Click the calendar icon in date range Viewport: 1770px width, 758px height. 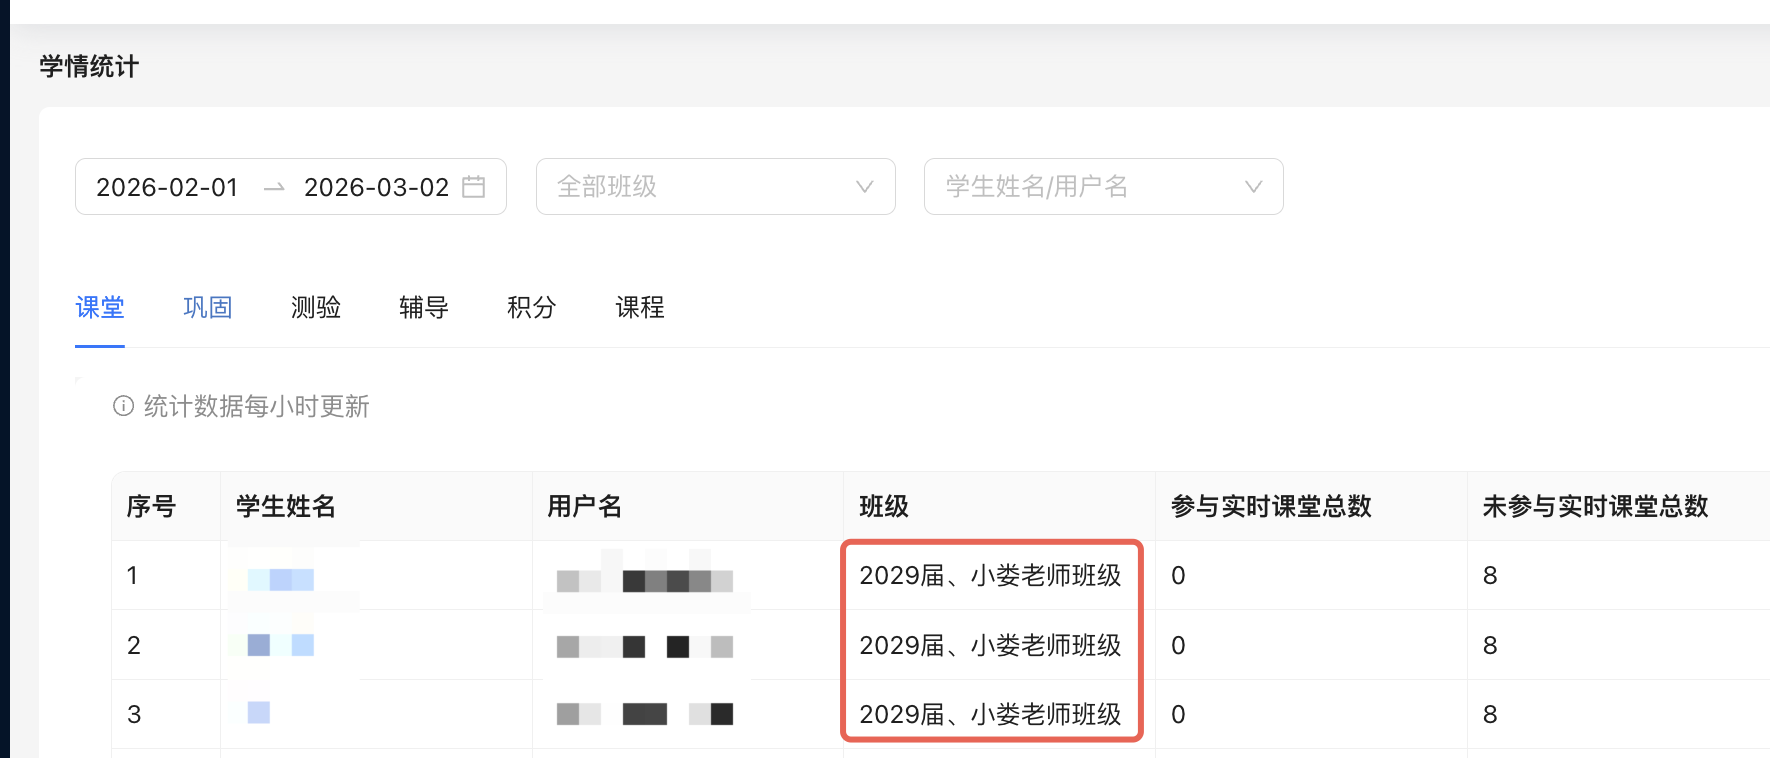point(474,187)
